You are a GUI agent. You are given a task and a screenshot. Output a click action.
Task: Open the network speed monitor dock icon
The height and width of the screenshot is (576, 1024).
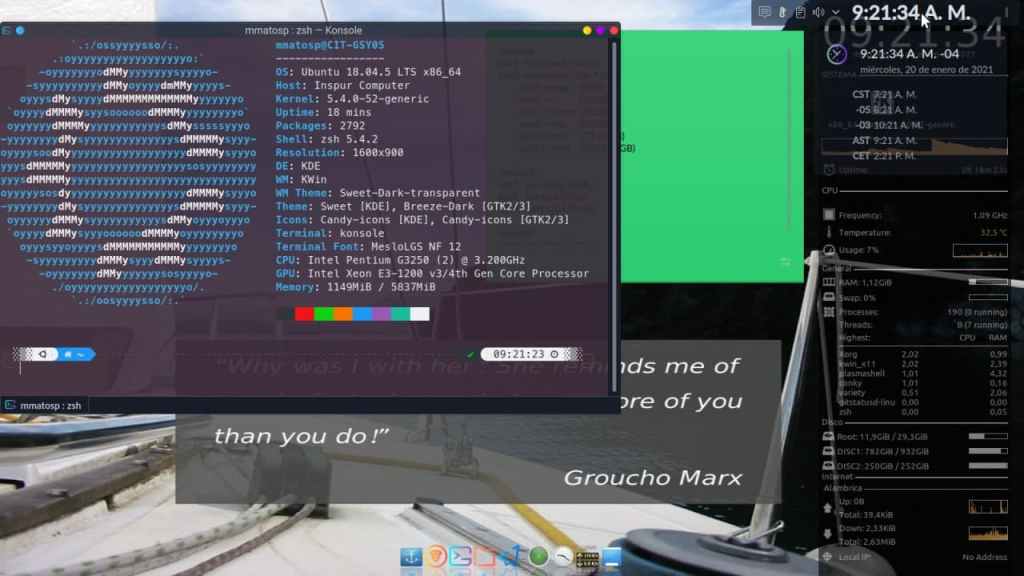[x=588, y=557]
